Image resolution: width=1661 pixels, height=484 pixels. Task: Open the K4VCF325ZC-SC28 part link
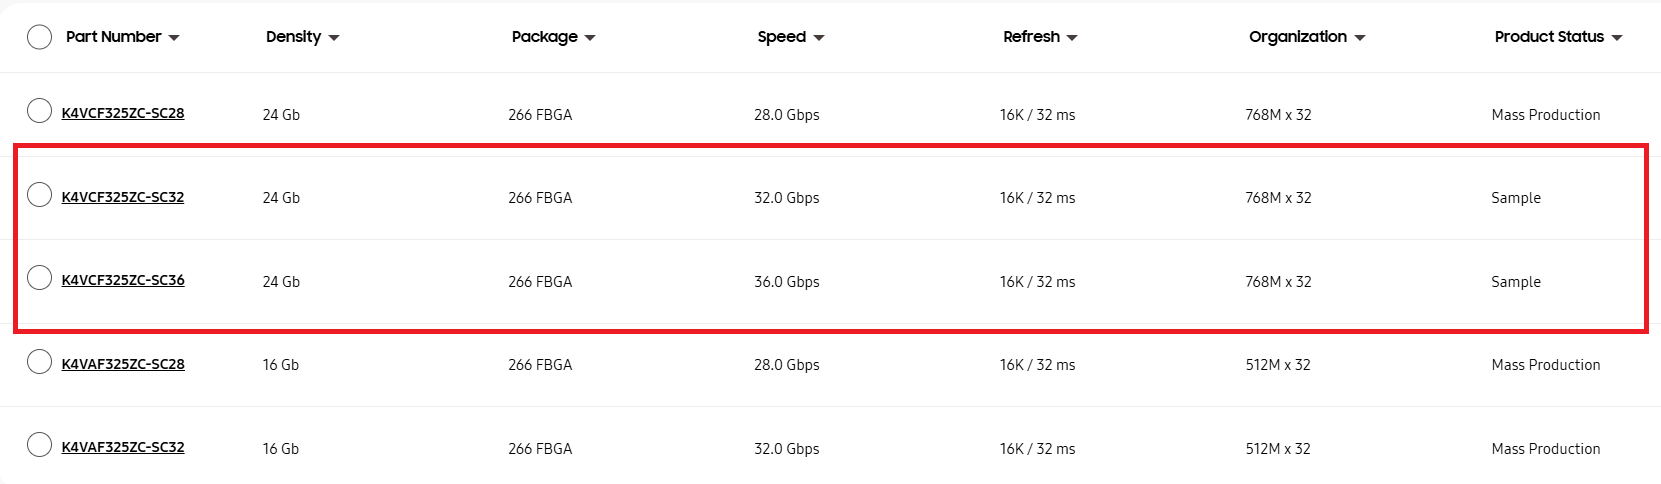[123, 113]
